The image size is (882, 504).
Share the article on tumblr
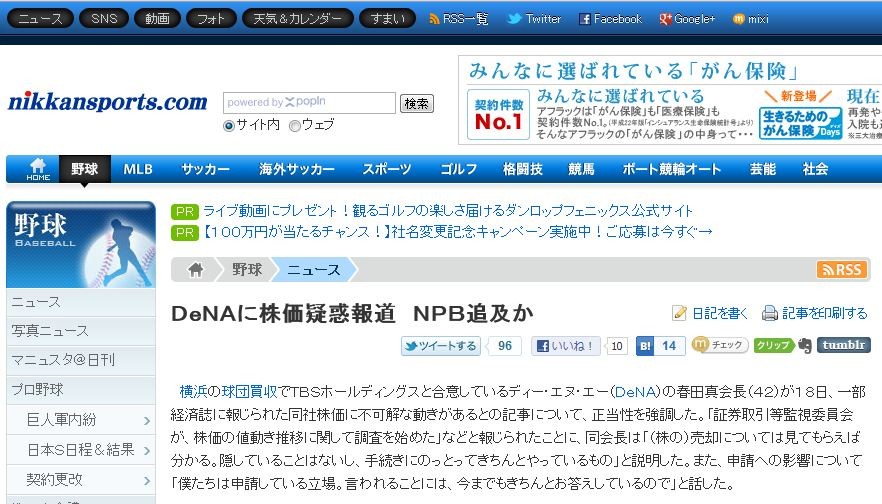843,345
